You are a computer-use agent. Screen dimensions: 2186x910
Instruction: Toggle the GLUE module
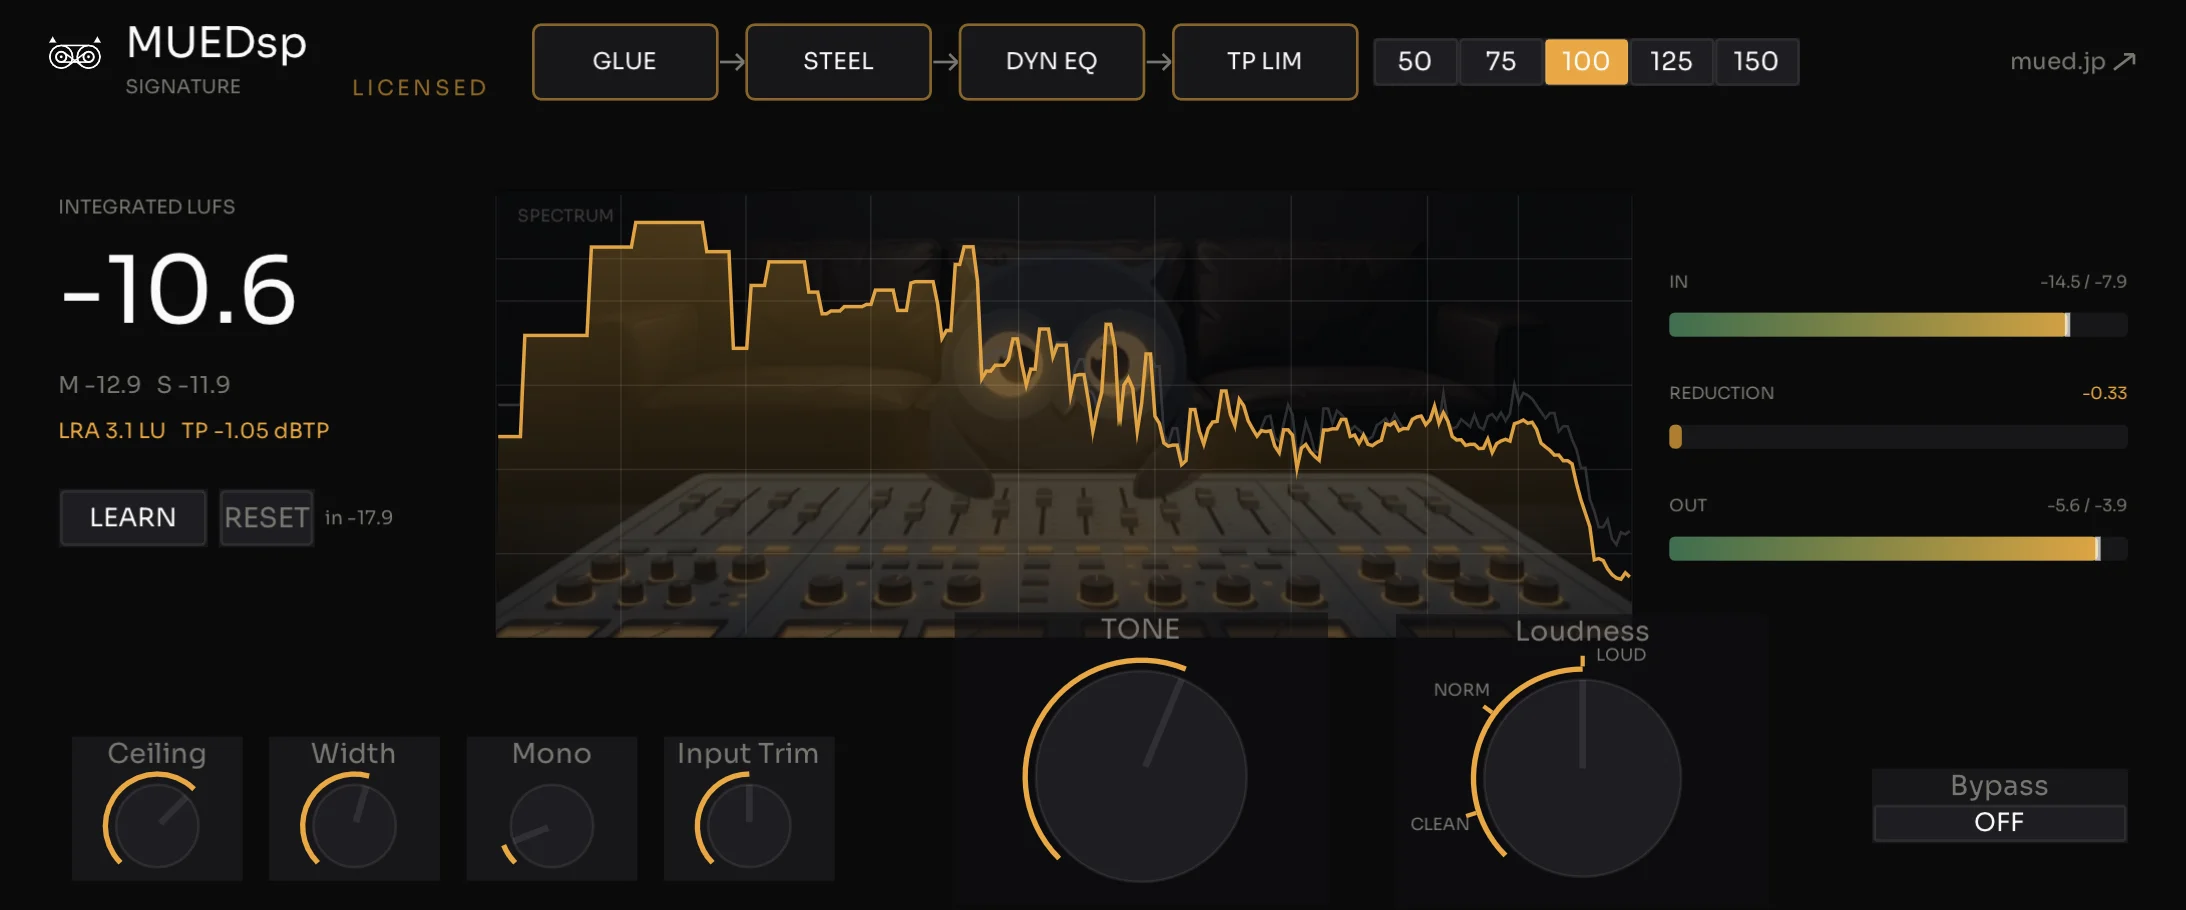point(625,62)
